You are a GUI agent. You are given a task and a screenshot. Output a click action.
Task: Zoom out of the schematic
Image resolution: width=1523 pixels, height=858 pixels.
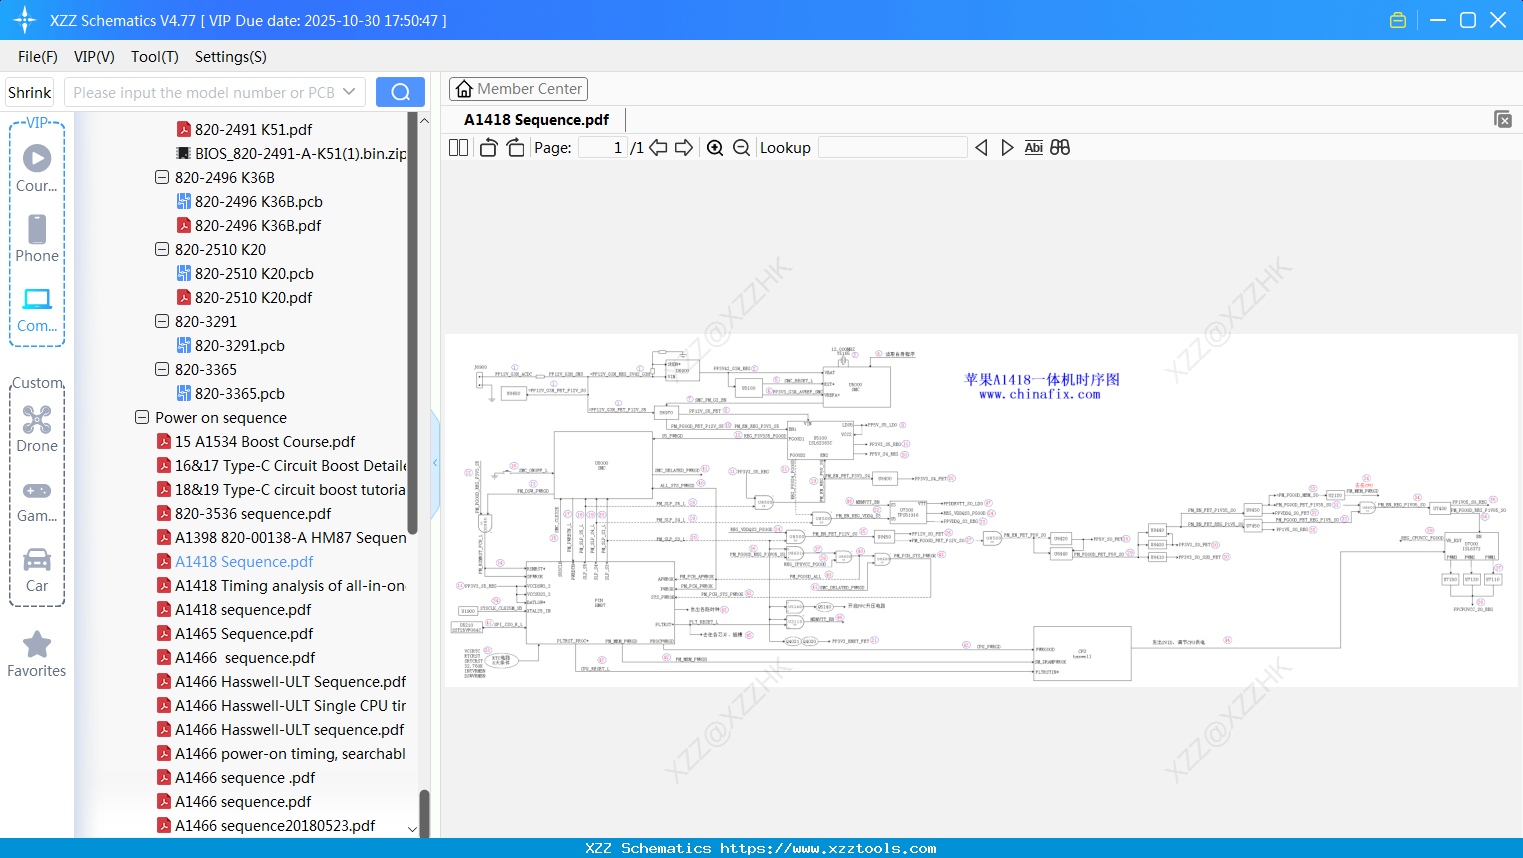click(x=741, y=148)
